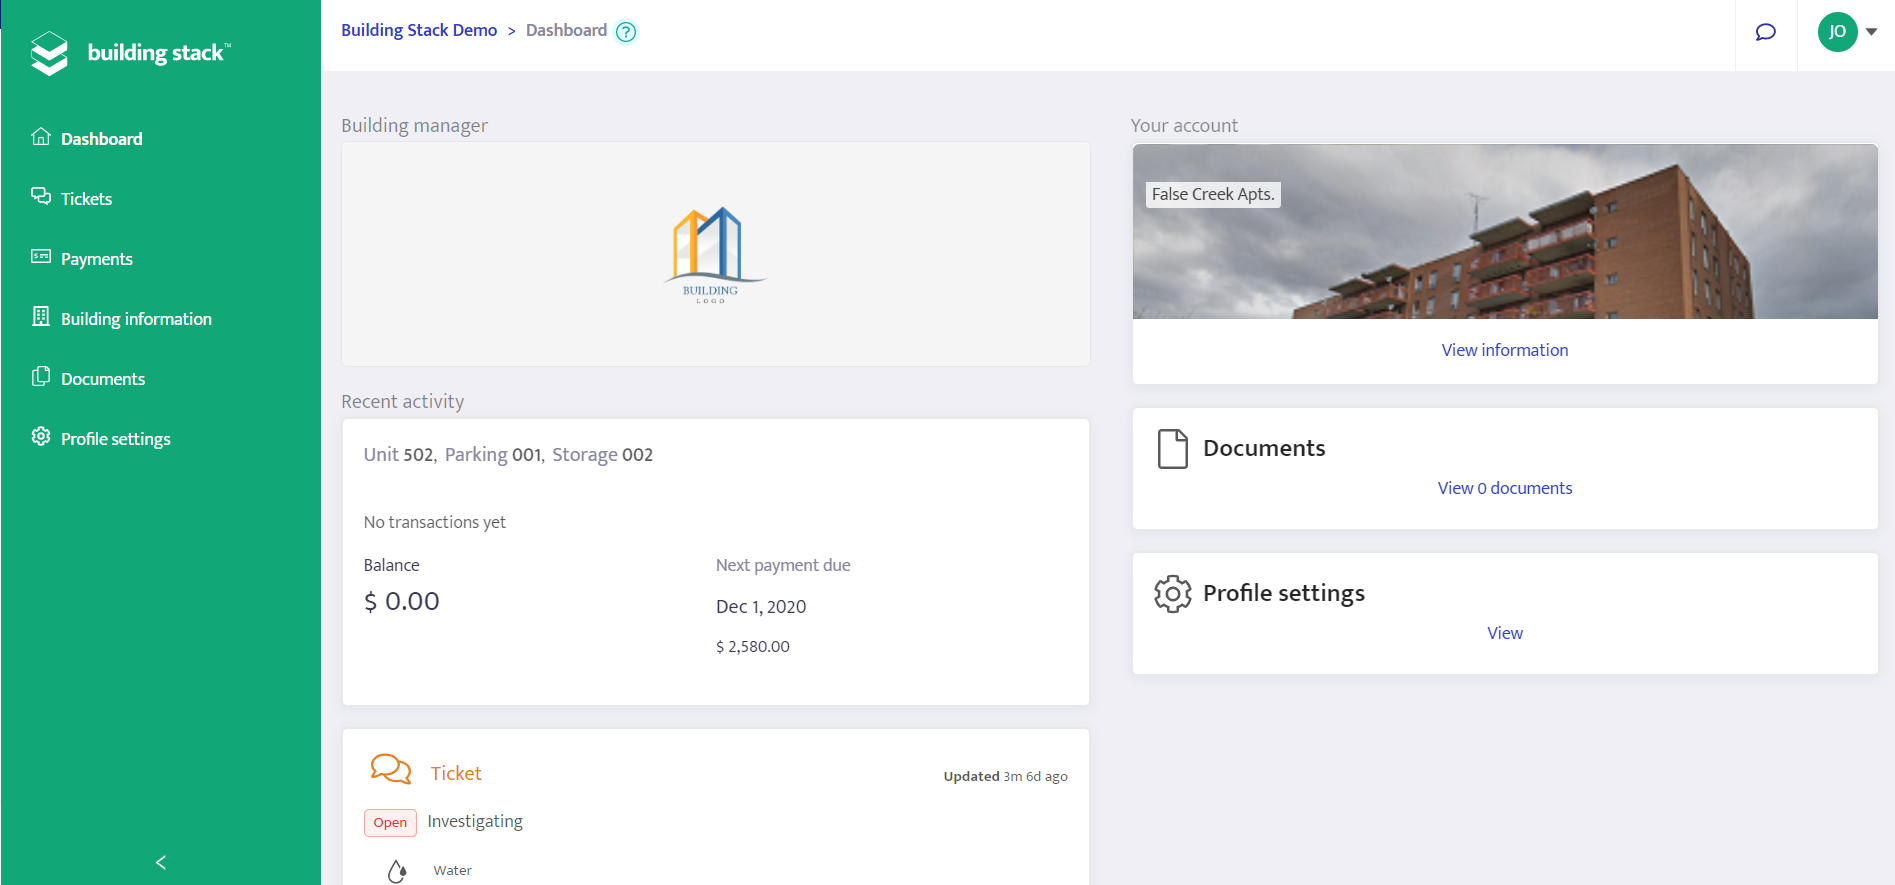Click the False Creek Apts. building photo
This screenshot has height=885, width=1895.
click(x=1505, y=232)
